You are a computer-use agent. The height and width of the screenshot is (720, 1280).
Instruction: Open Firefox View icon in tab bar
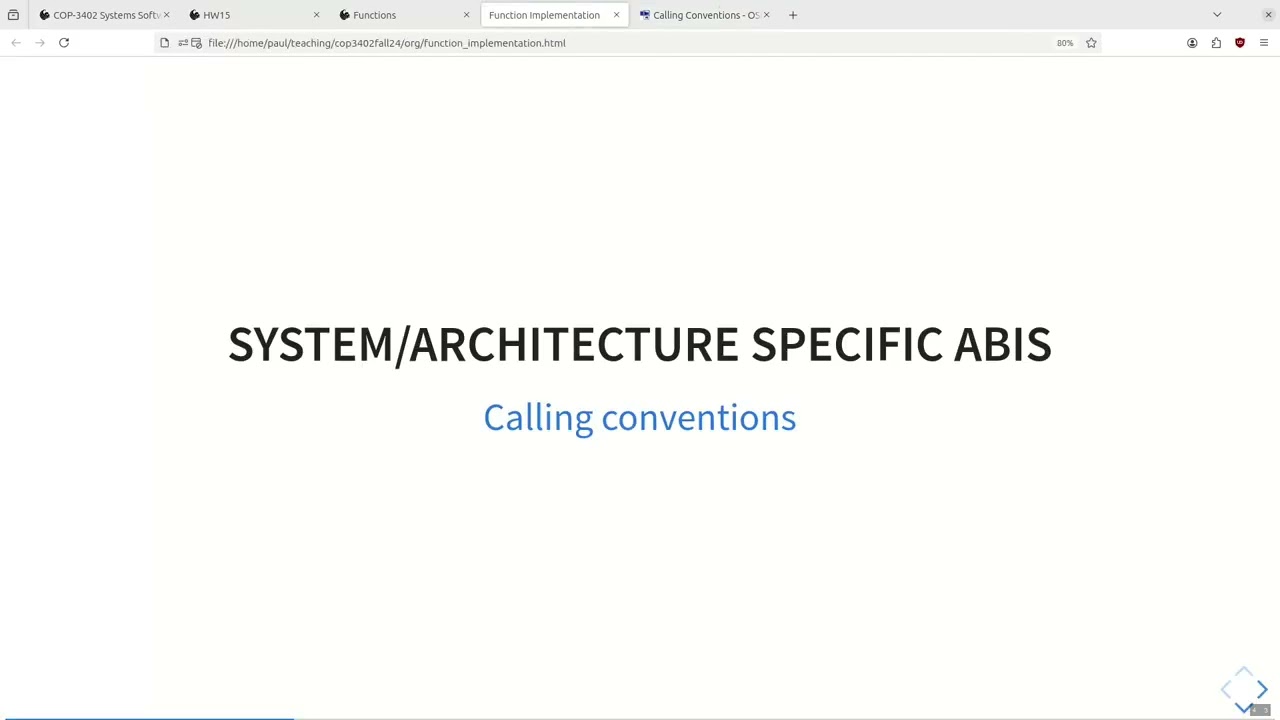click(13, 15)
